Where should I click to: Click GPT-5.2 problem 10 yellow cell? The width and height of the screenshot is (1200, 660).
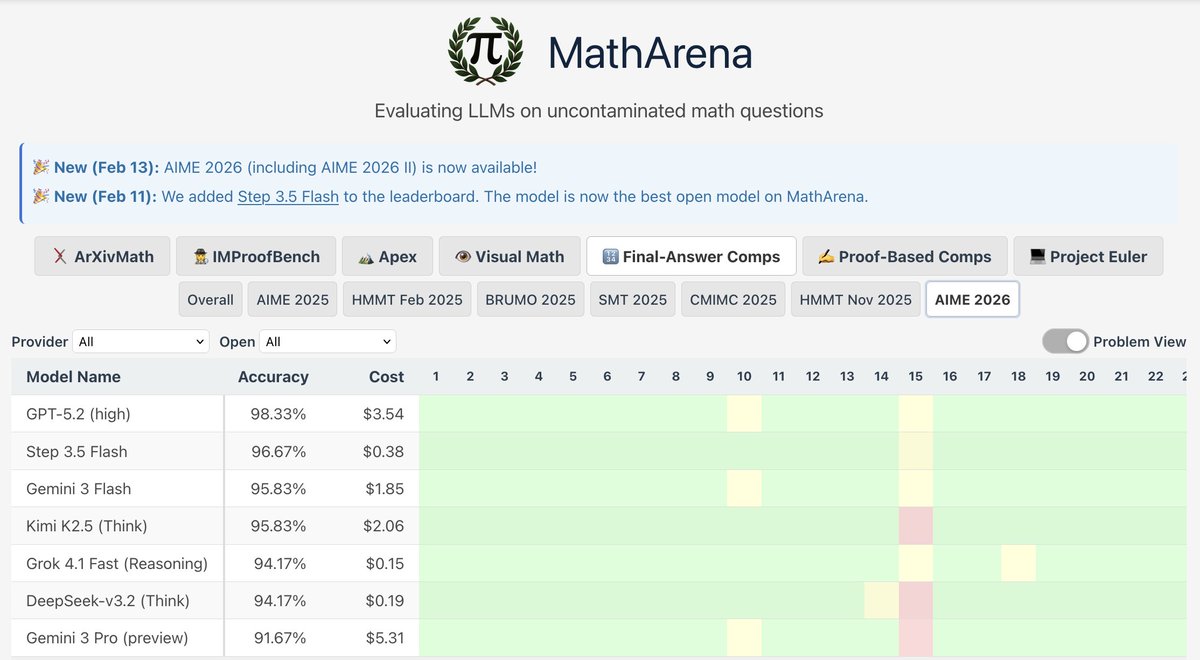tap(744, 414)
